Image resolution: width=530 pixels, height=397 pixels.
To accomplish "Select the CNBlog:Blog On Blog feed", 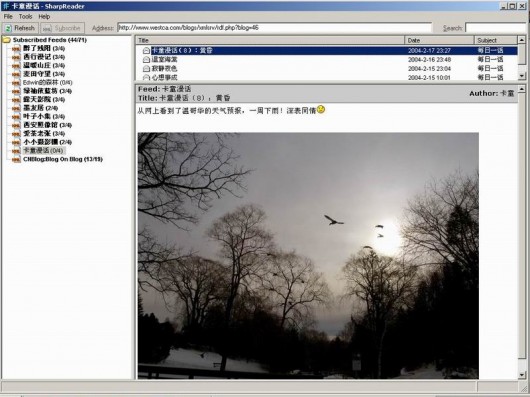I will [x=63, y=159].
